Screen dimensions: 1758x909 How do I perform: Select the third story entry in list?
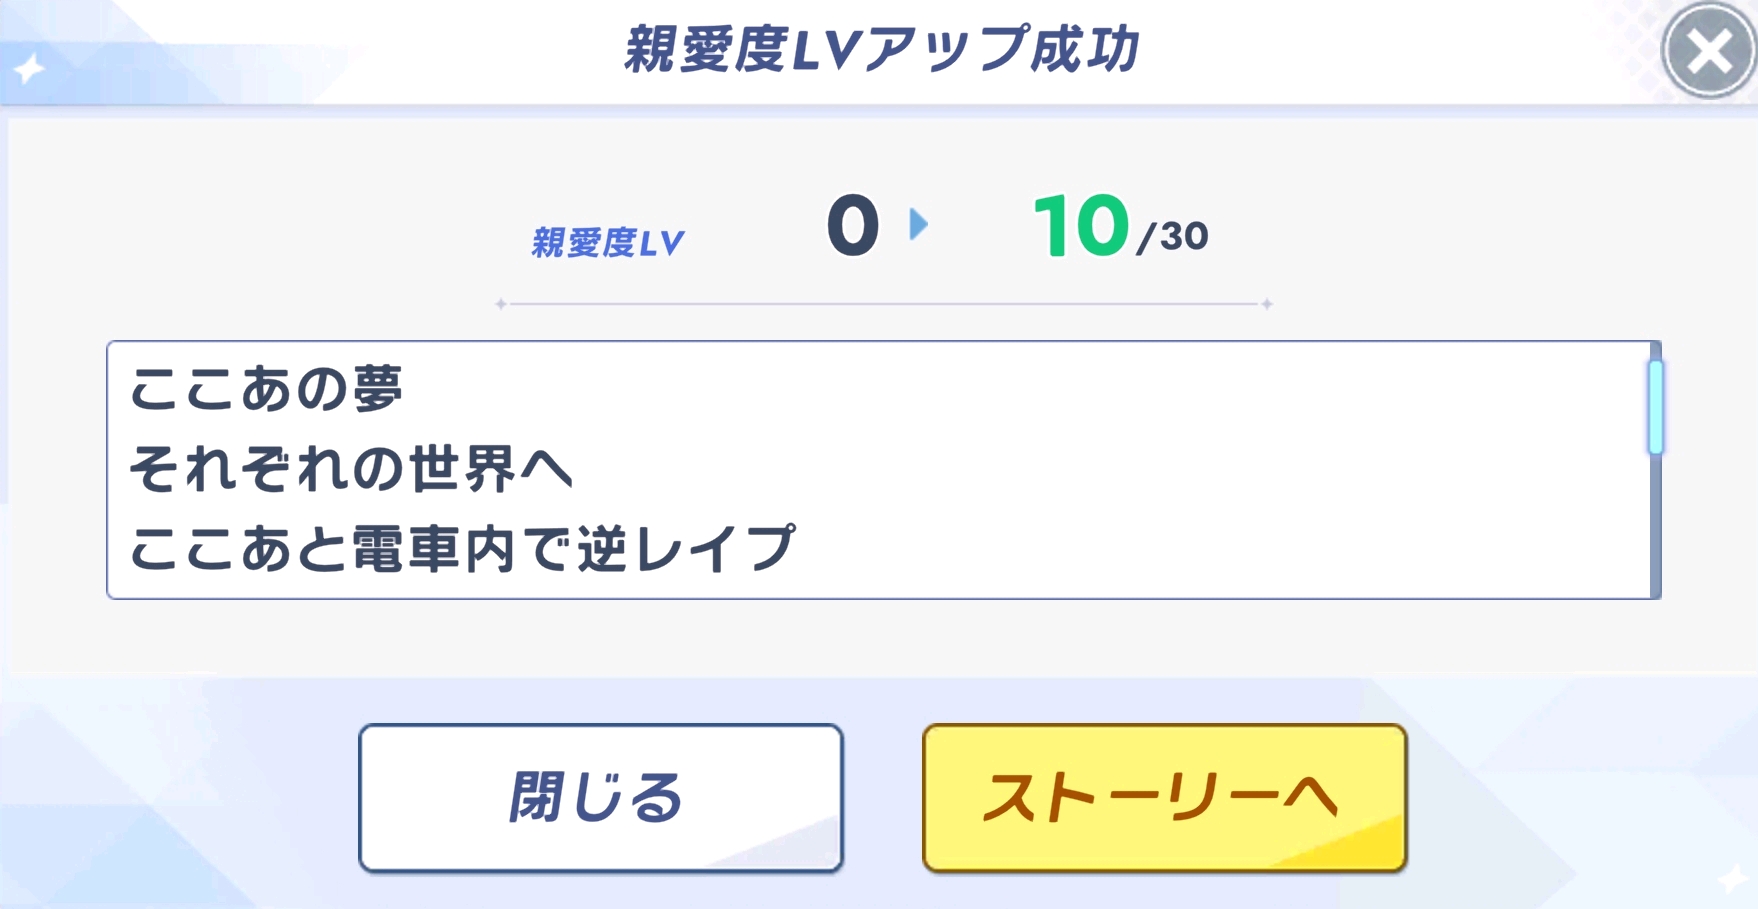(x=462, y=549)
